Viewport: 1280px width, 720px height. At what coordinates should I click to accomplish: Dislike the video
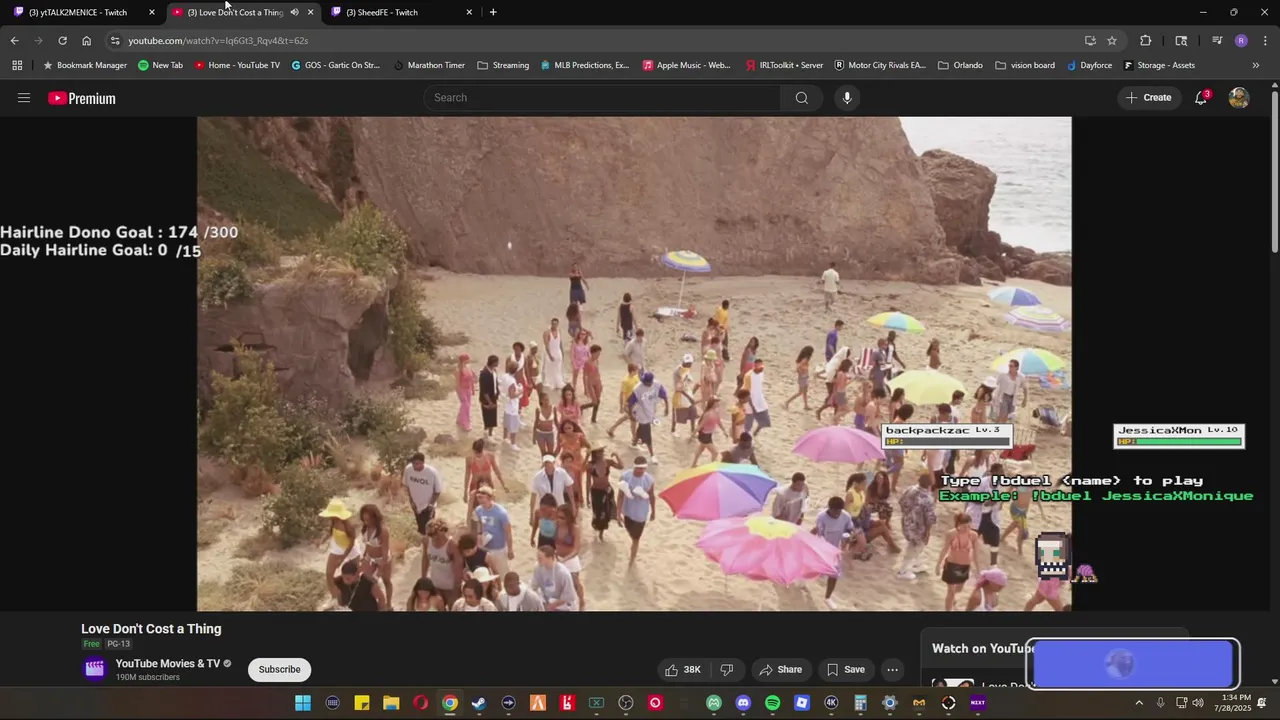click(x=727, y=670)
